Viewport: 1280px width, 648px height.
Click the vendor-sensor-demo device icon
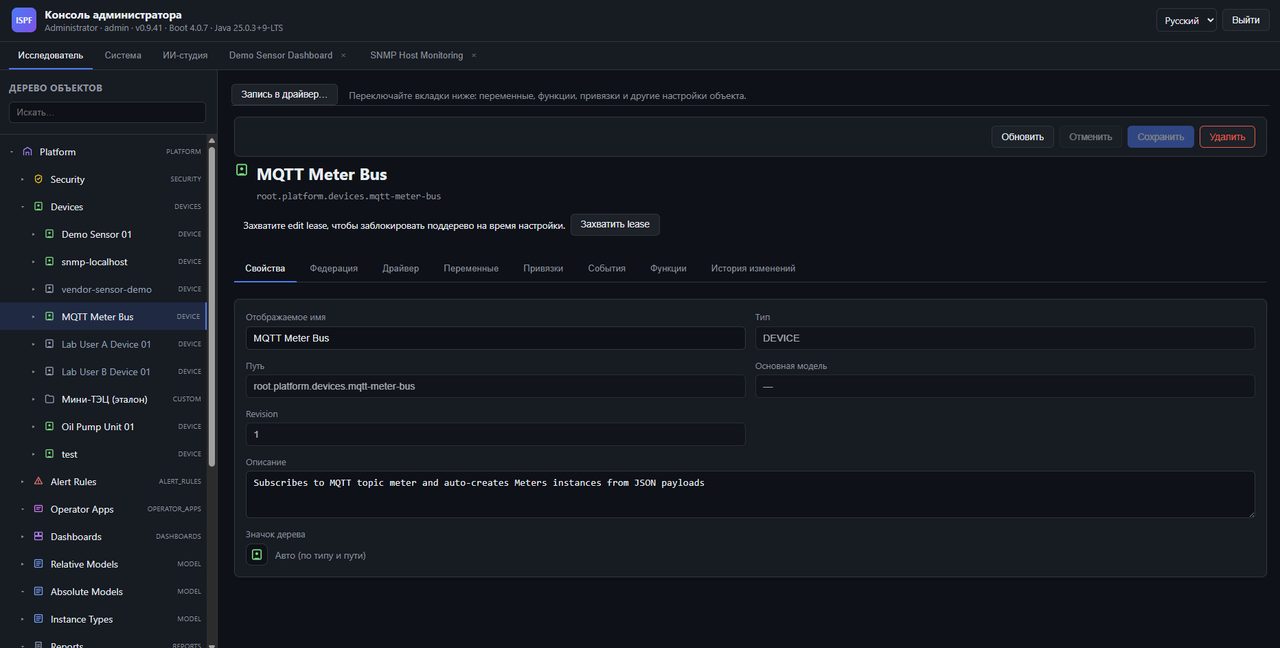49,289
